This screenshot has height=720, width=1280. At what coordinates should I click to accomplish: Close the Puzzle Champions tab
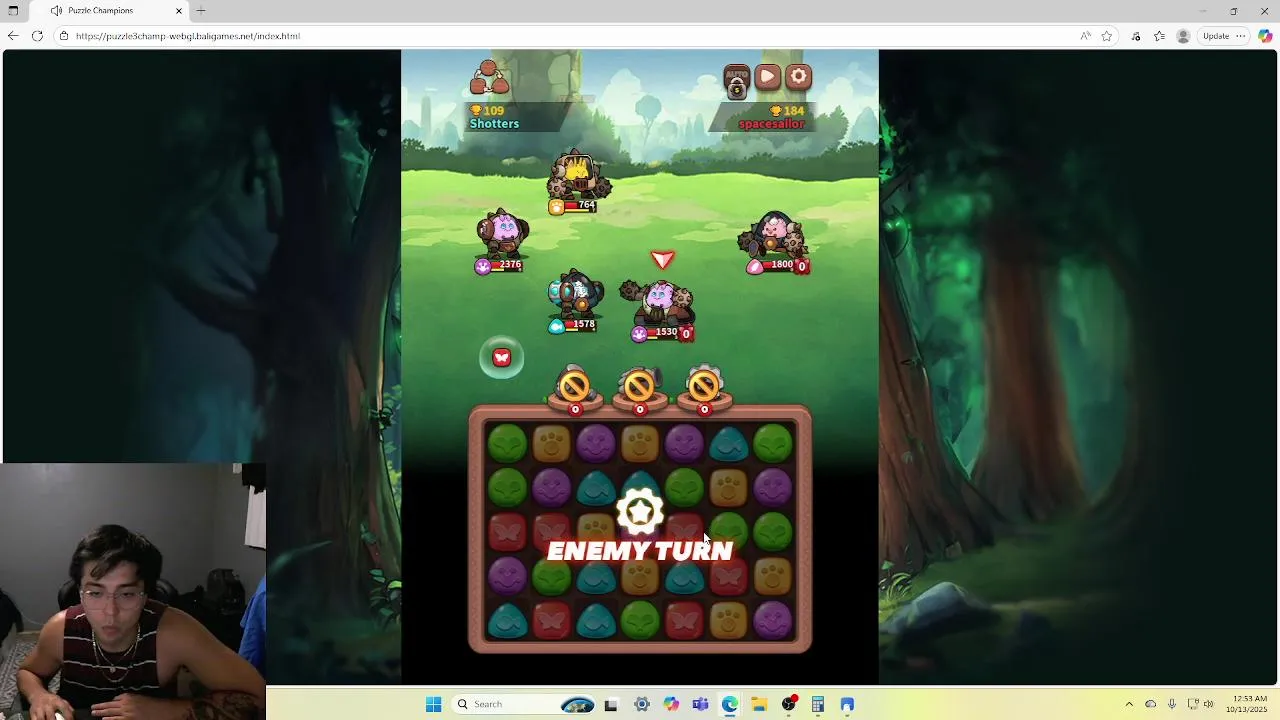(x=179, y=10)
